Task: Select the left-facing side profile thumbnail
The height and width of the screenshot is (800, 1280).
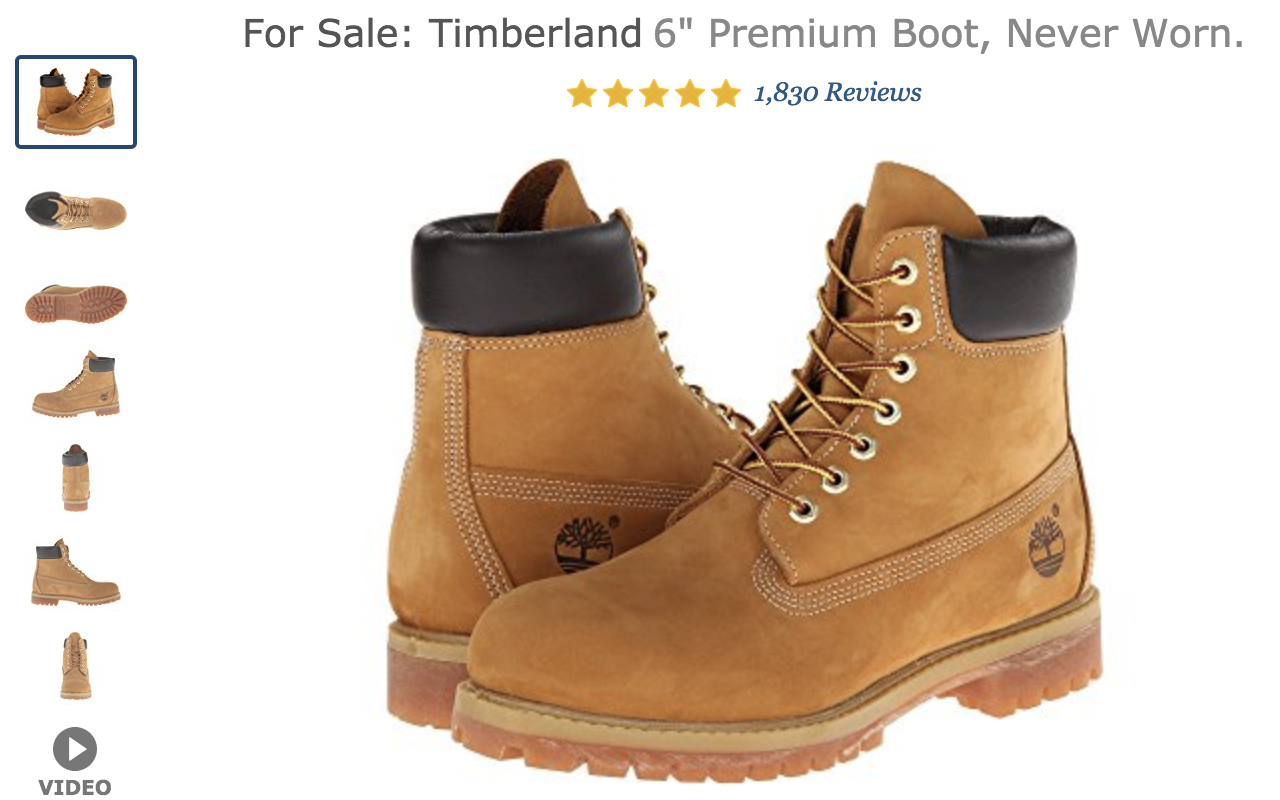Action: coord(76,384)
